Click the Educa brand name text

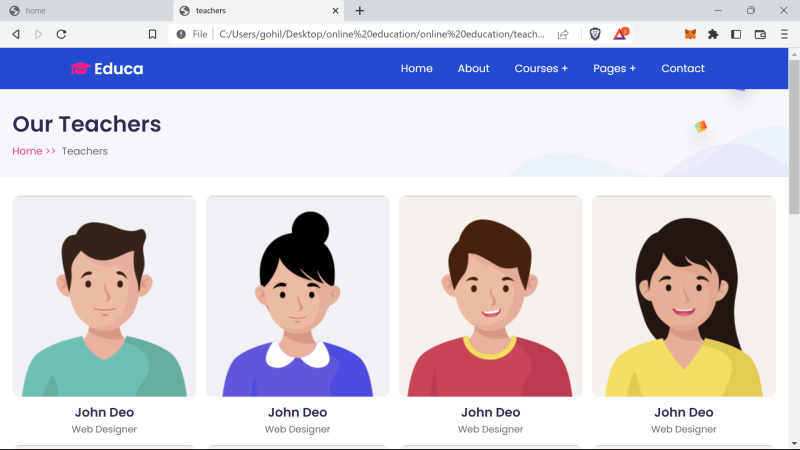[x=118, y=68]
